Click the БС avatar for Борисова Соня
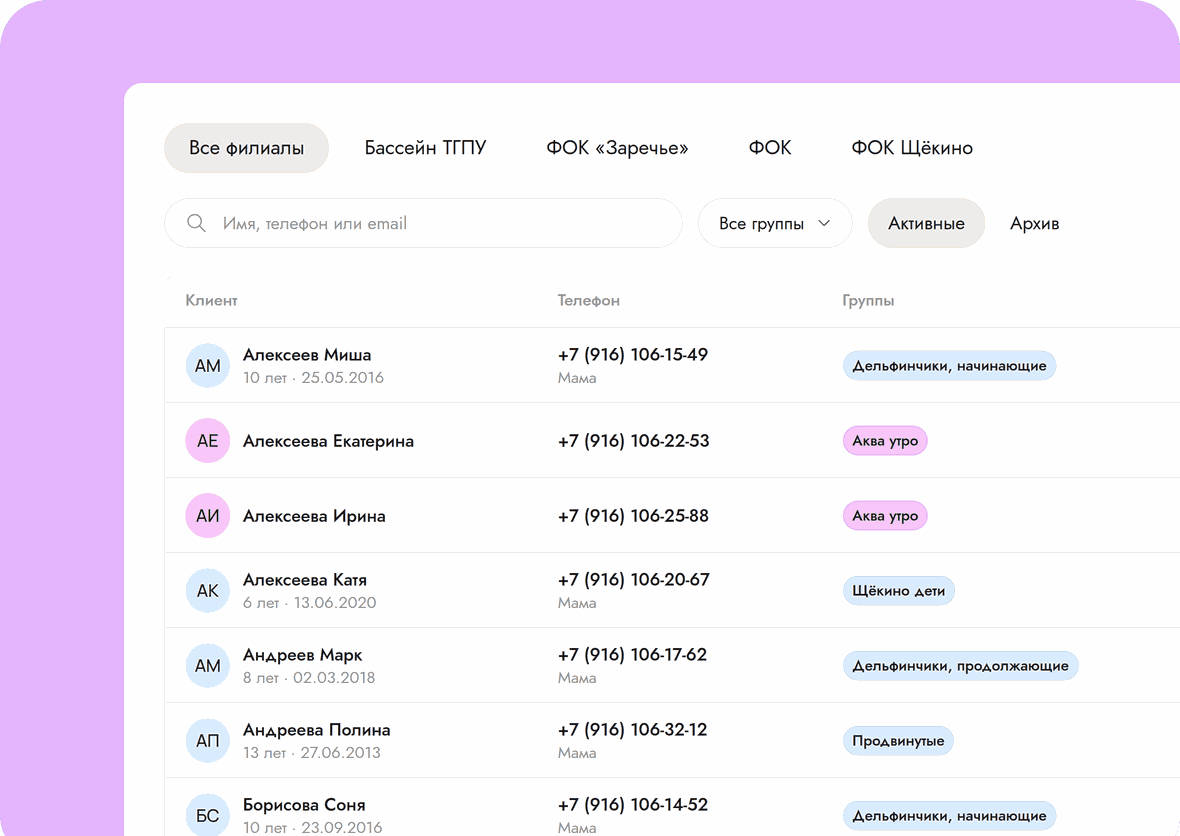Viewport: 1180px width, 836px height. (208, 816)
